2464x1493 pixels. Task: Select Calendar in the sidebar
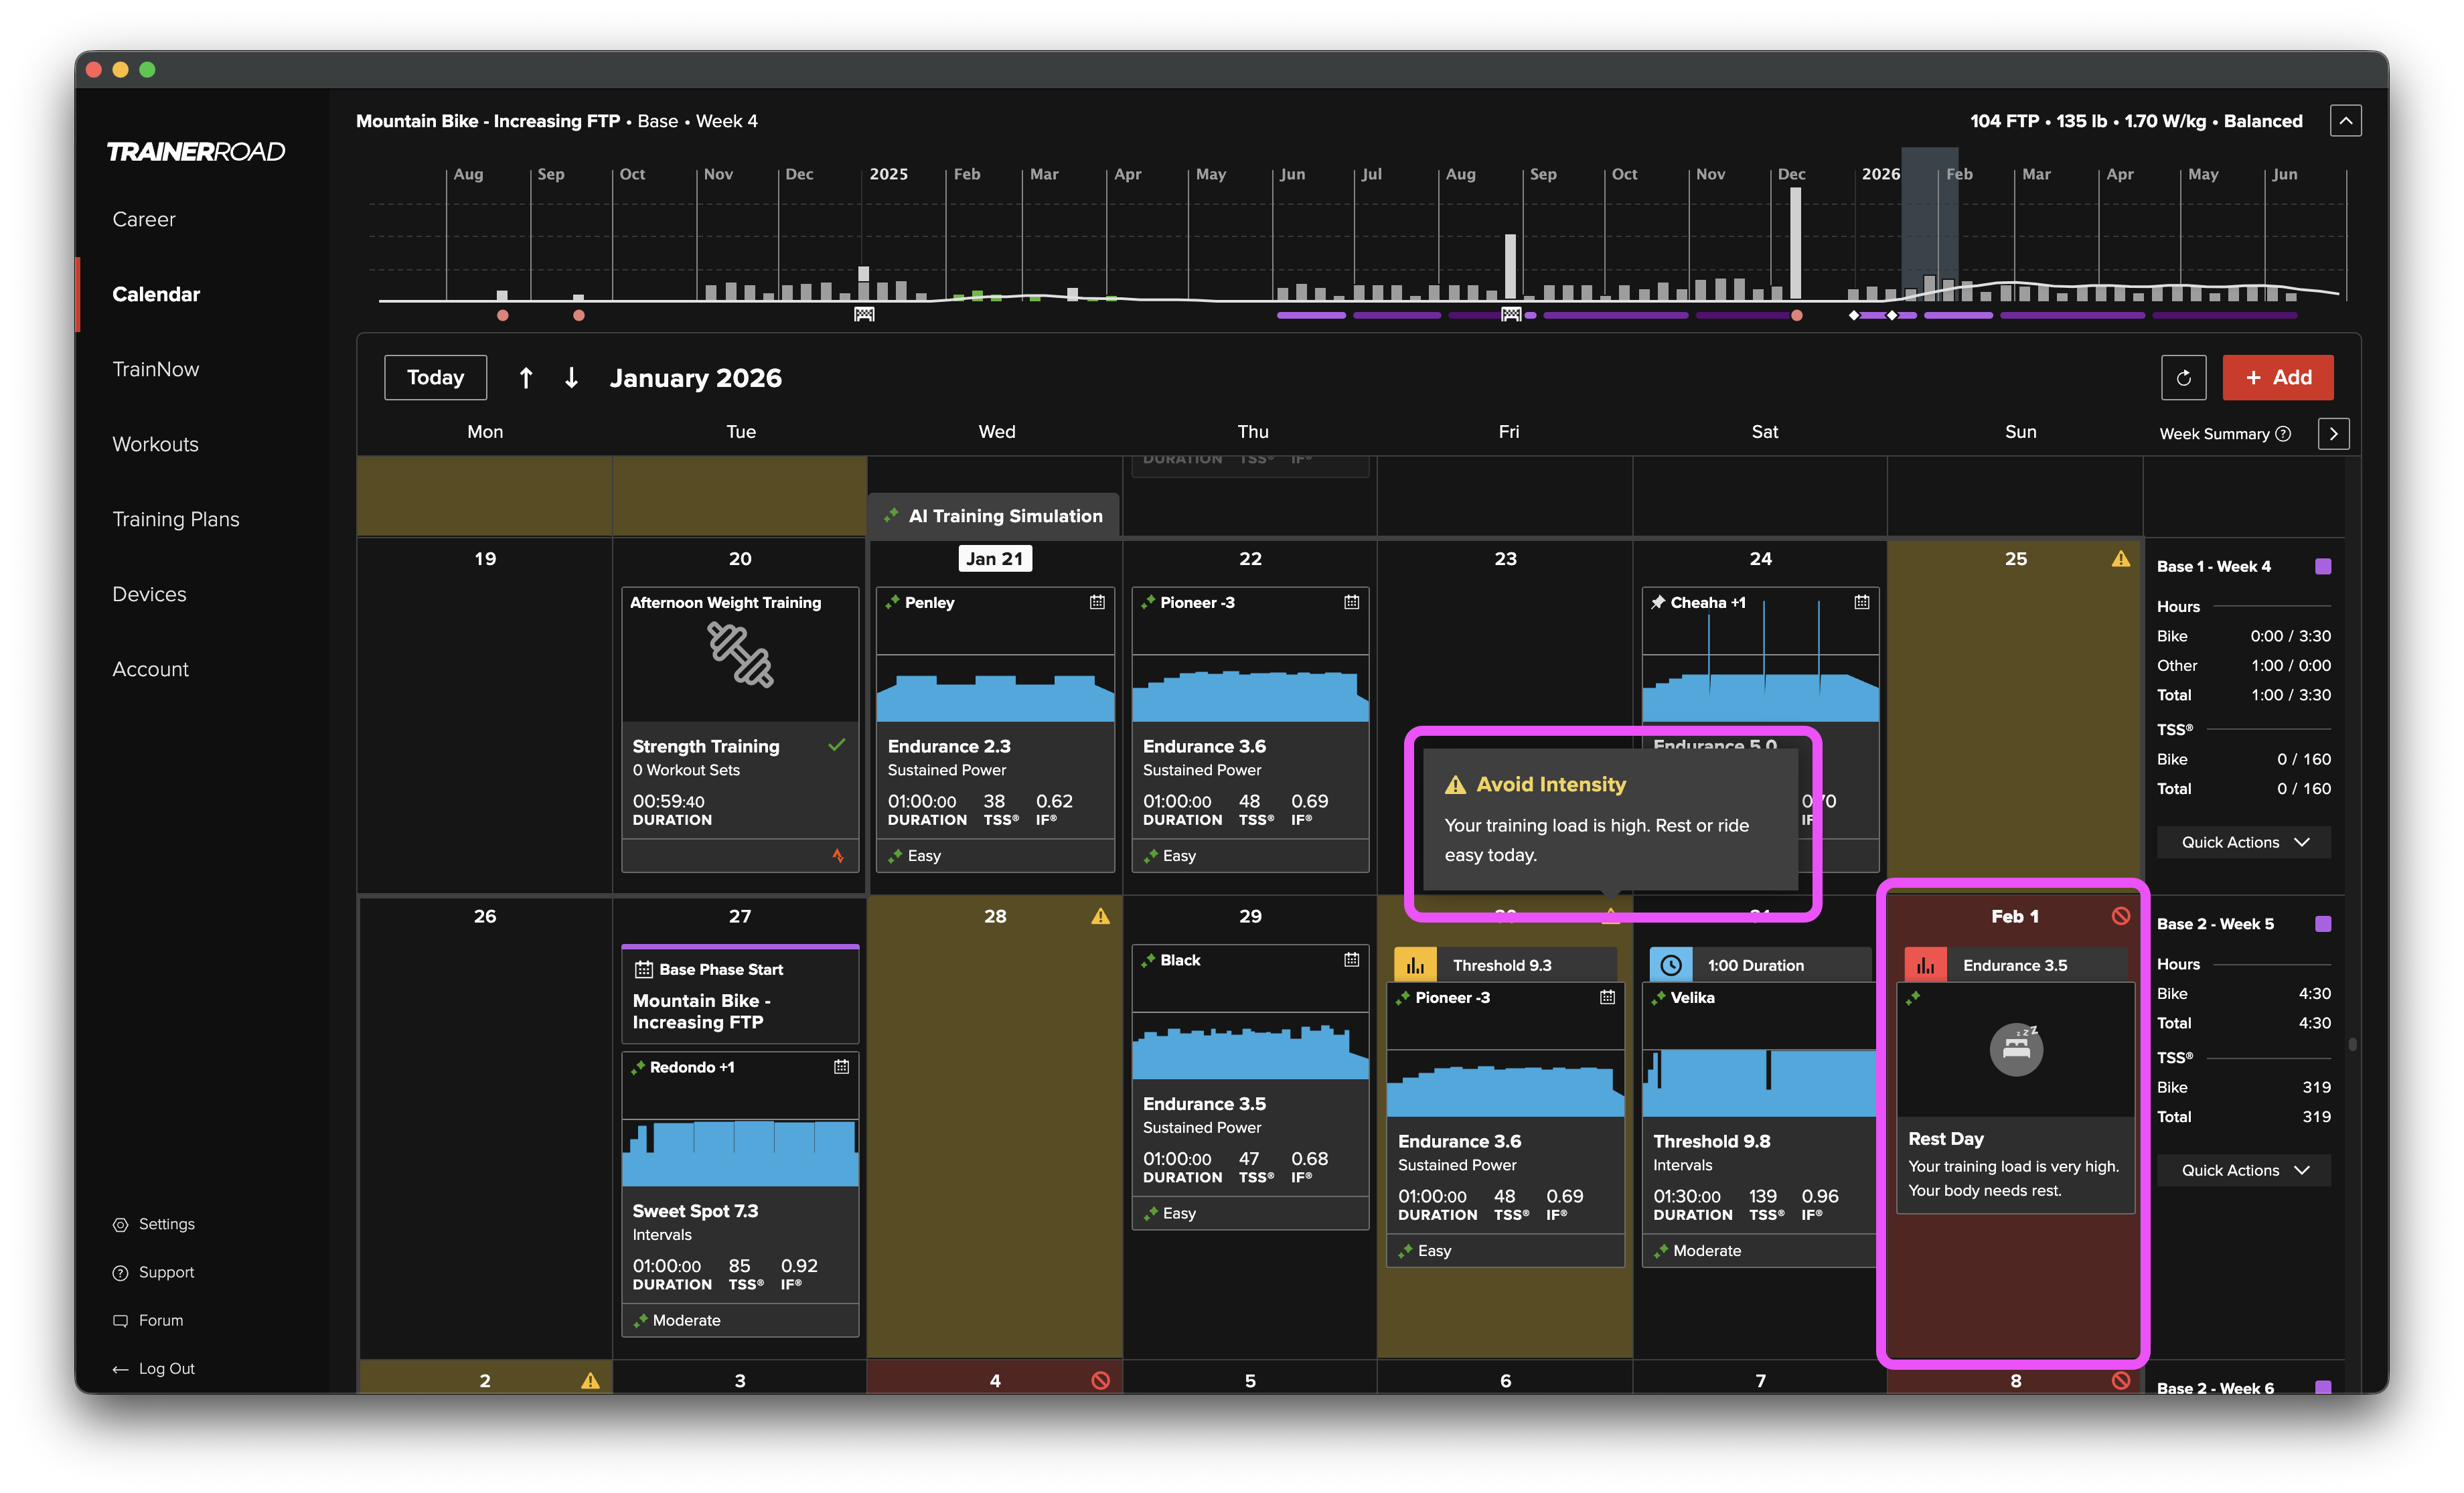tap(156, 294)
